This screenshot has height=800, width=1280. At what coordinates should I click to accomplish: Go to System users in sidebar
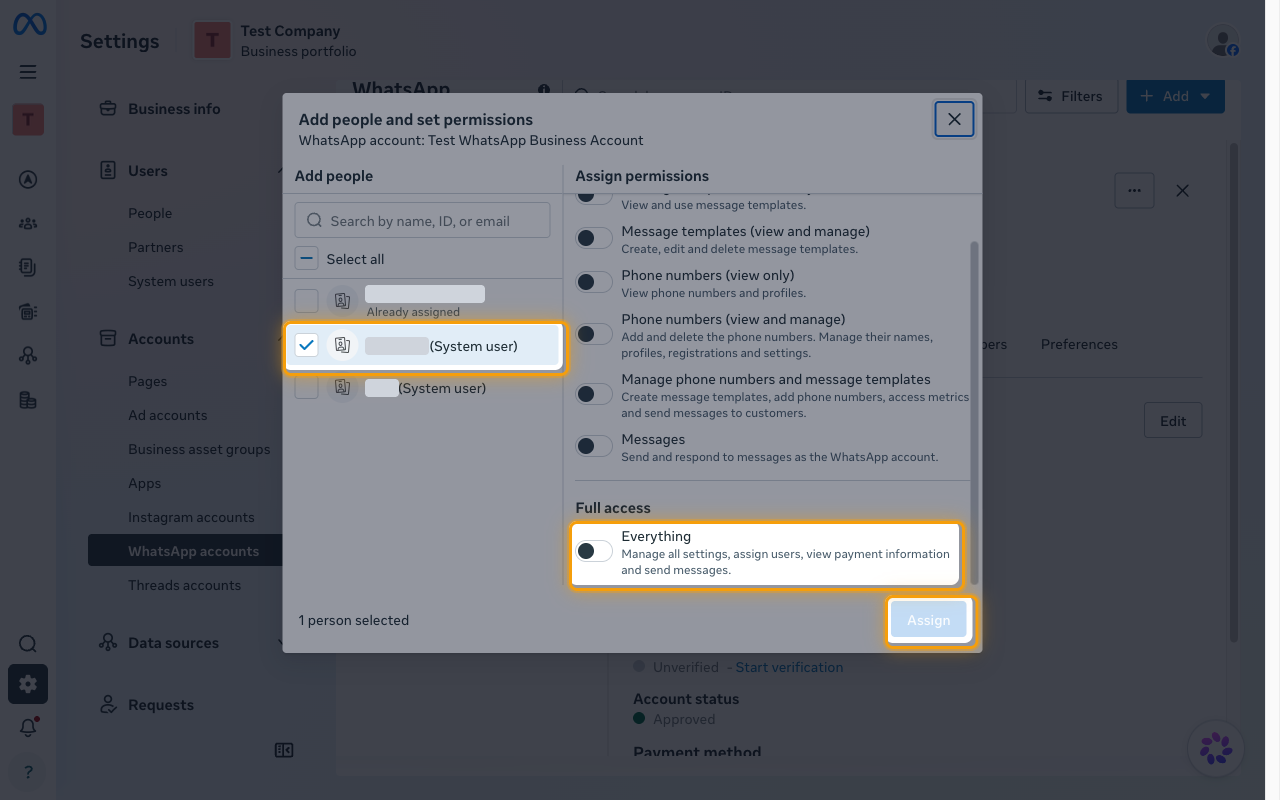tap(171, 281)
